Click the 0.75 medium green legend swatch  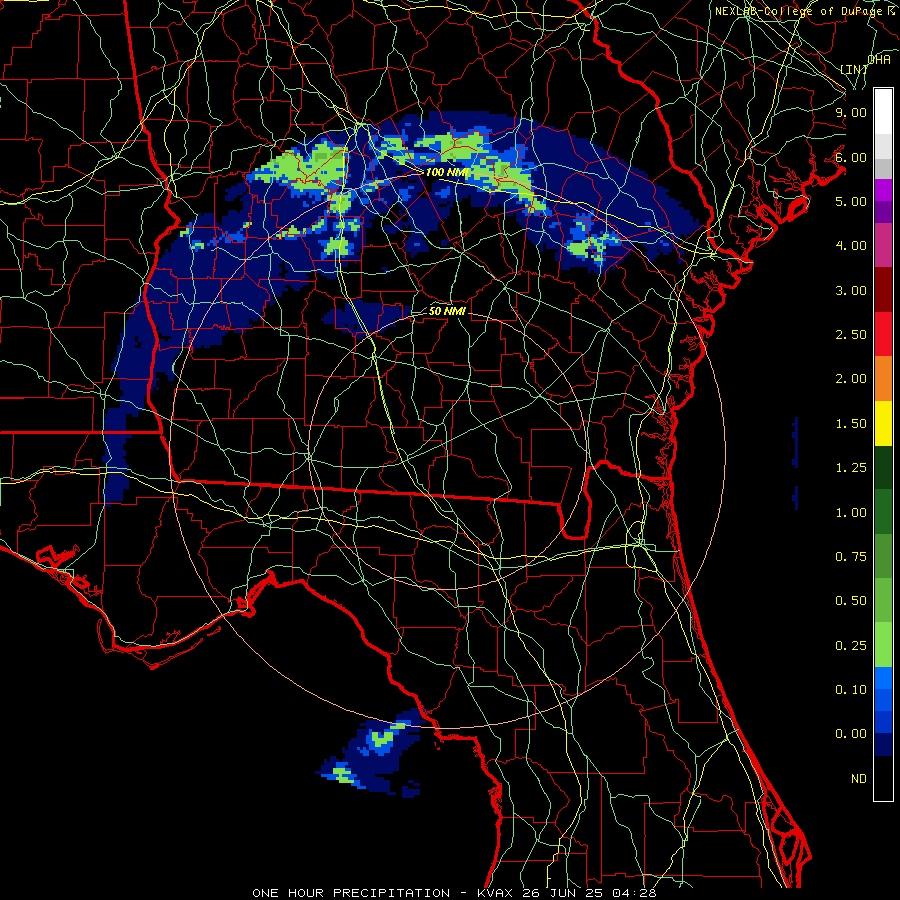pos(883,556)
